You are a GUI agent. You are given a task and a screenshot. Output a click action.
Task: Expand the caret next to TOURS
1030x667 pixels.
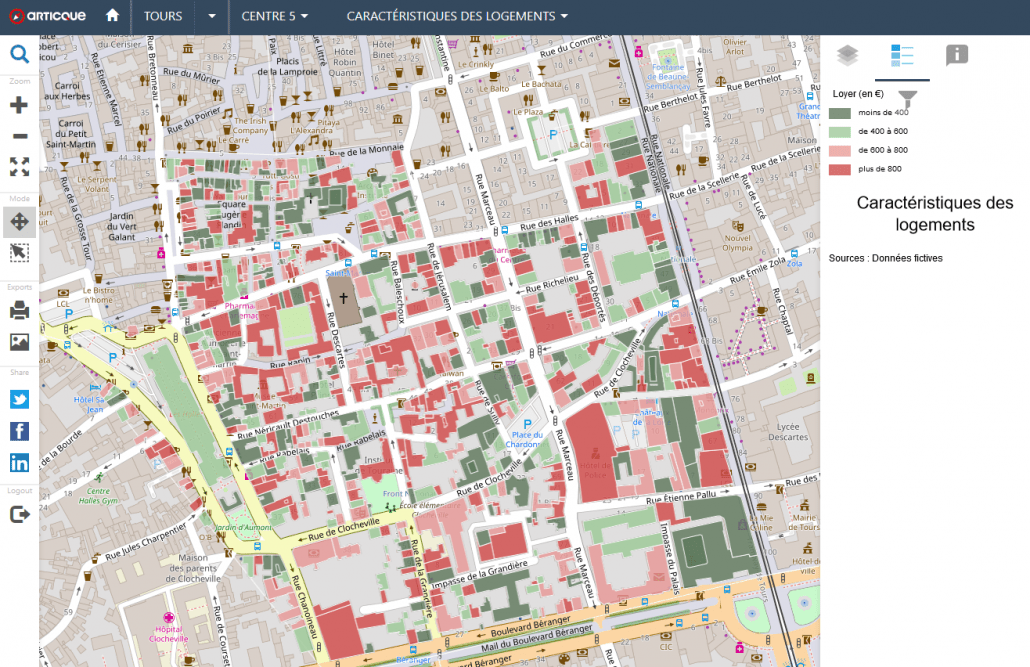(x=212, y=16)
